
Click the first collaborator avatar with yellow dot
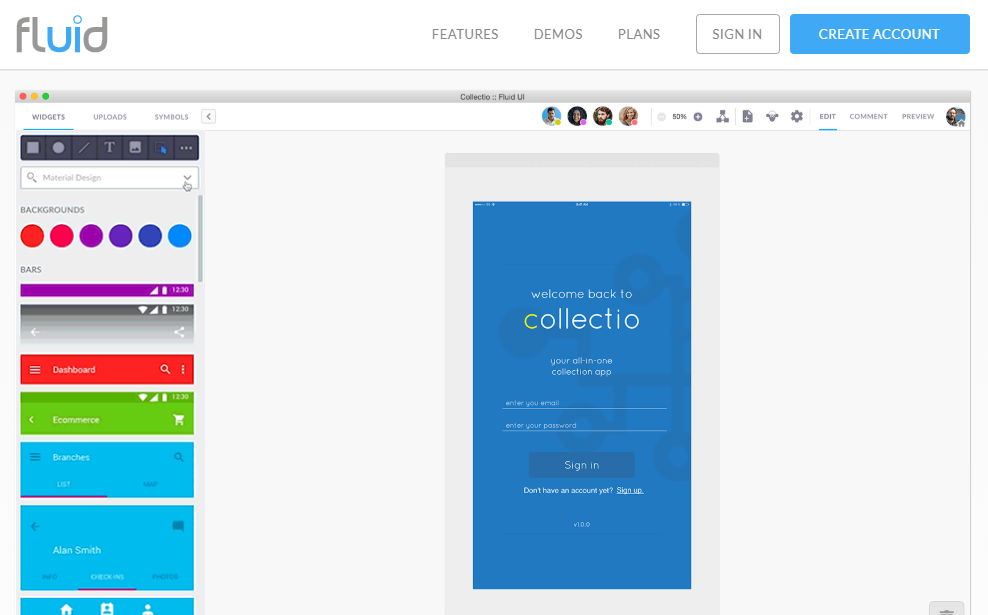click(x=551, y=116)
